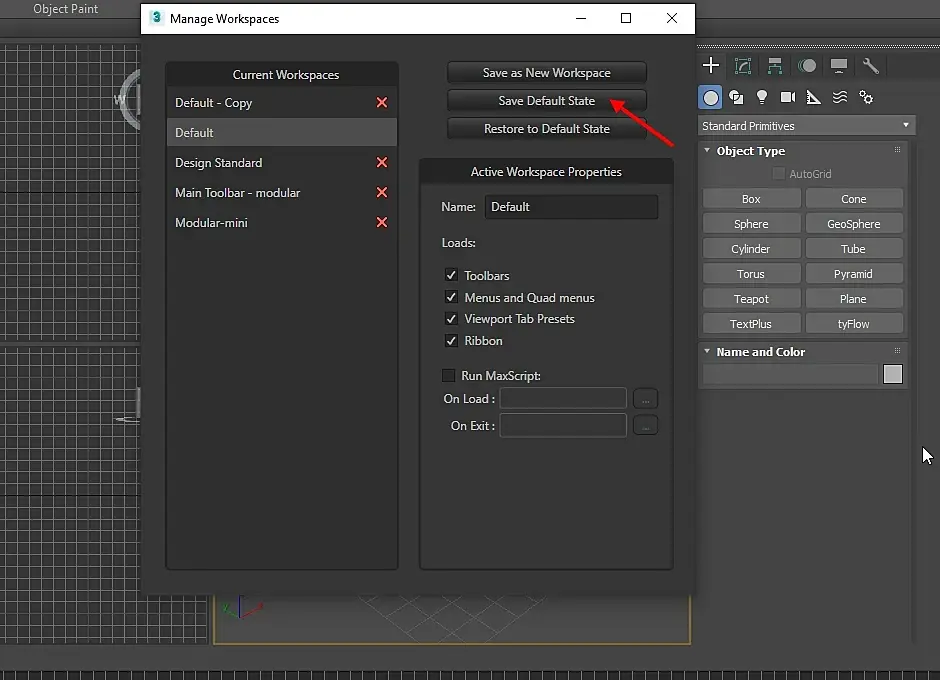Collapse the Name and Color rollout
This screenshot has height=680, width=940.
(x=760, y=352)
